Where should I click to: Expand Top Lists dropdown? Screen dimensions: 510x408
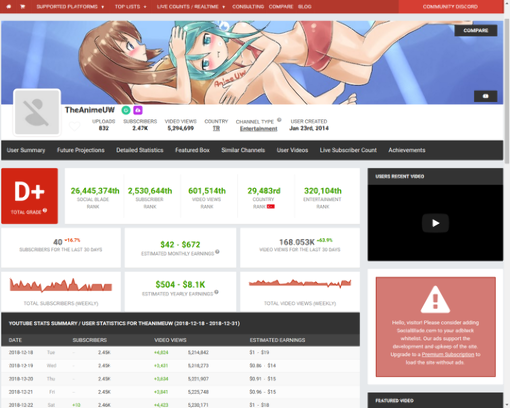130,6
